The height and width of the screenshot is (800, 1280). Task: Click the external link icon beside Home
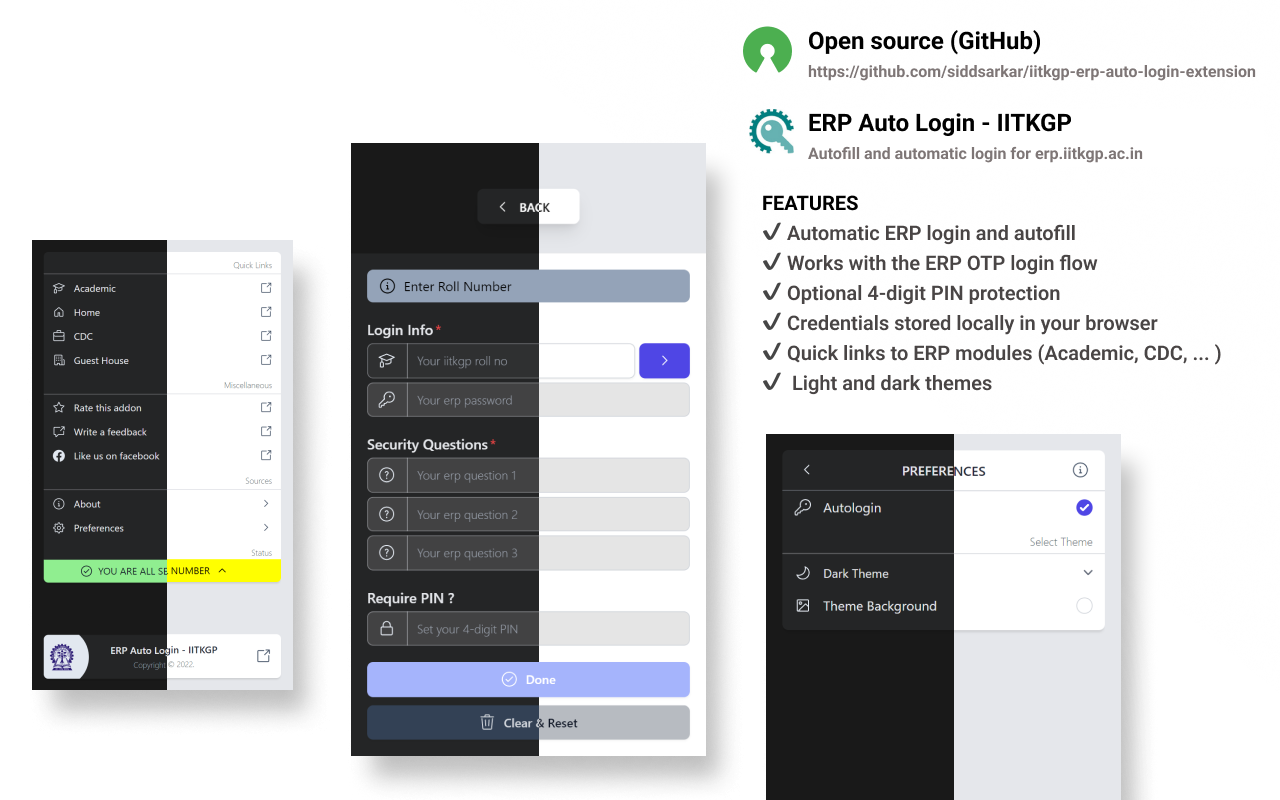pos(266,312)
